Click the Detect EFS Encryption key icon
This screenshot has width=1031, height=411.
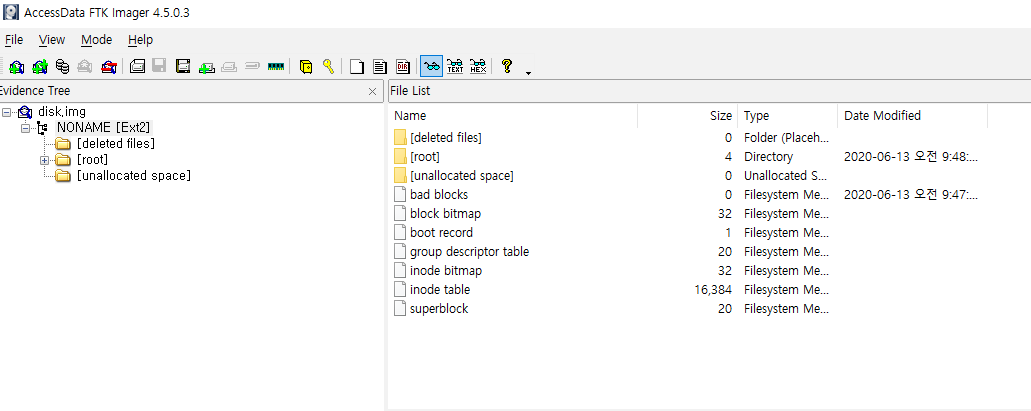[x=328, y=66]
